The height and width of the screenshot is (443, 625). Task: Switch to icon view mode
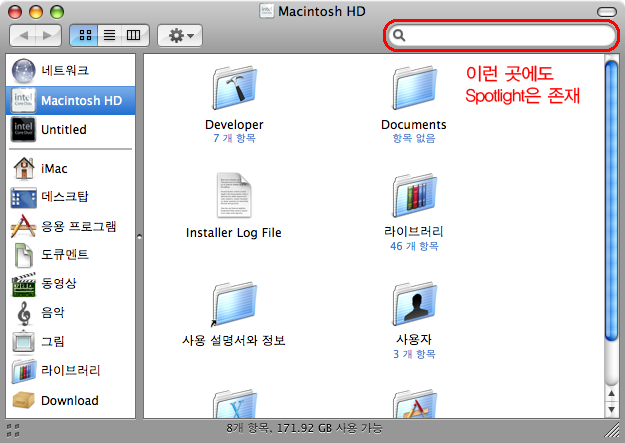click(84, 35)
